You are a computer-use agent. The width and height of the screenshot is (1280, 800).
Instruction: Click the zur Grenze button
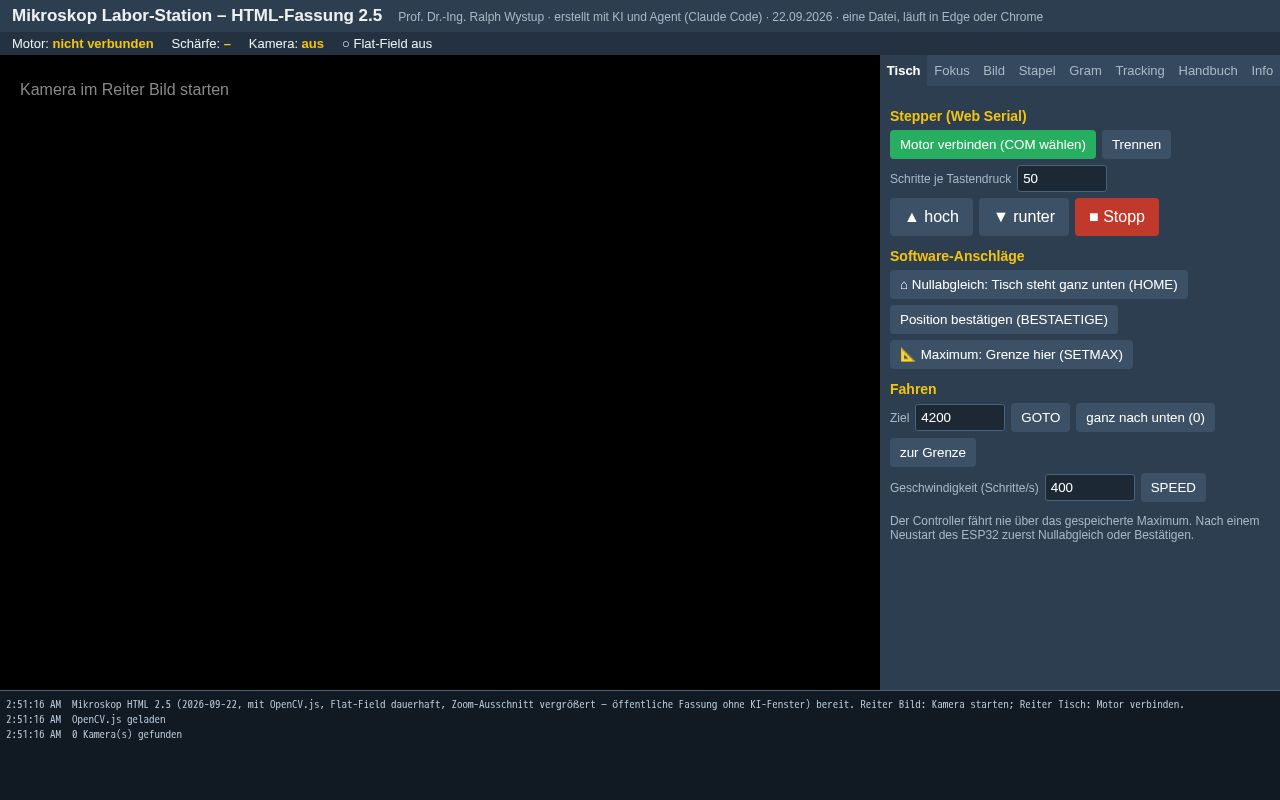(933, 452)
